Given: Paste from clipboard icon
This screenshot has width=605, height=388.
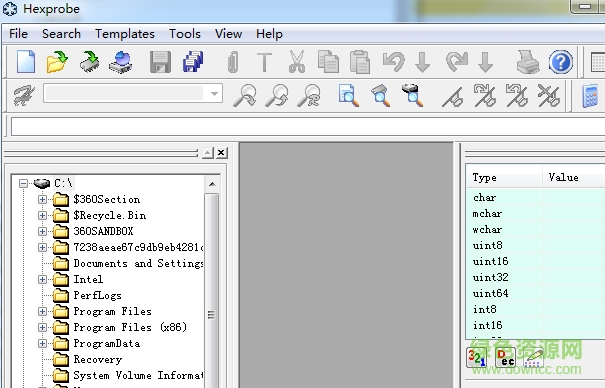Looking at the screenshot, I should [x=360, y=62].
